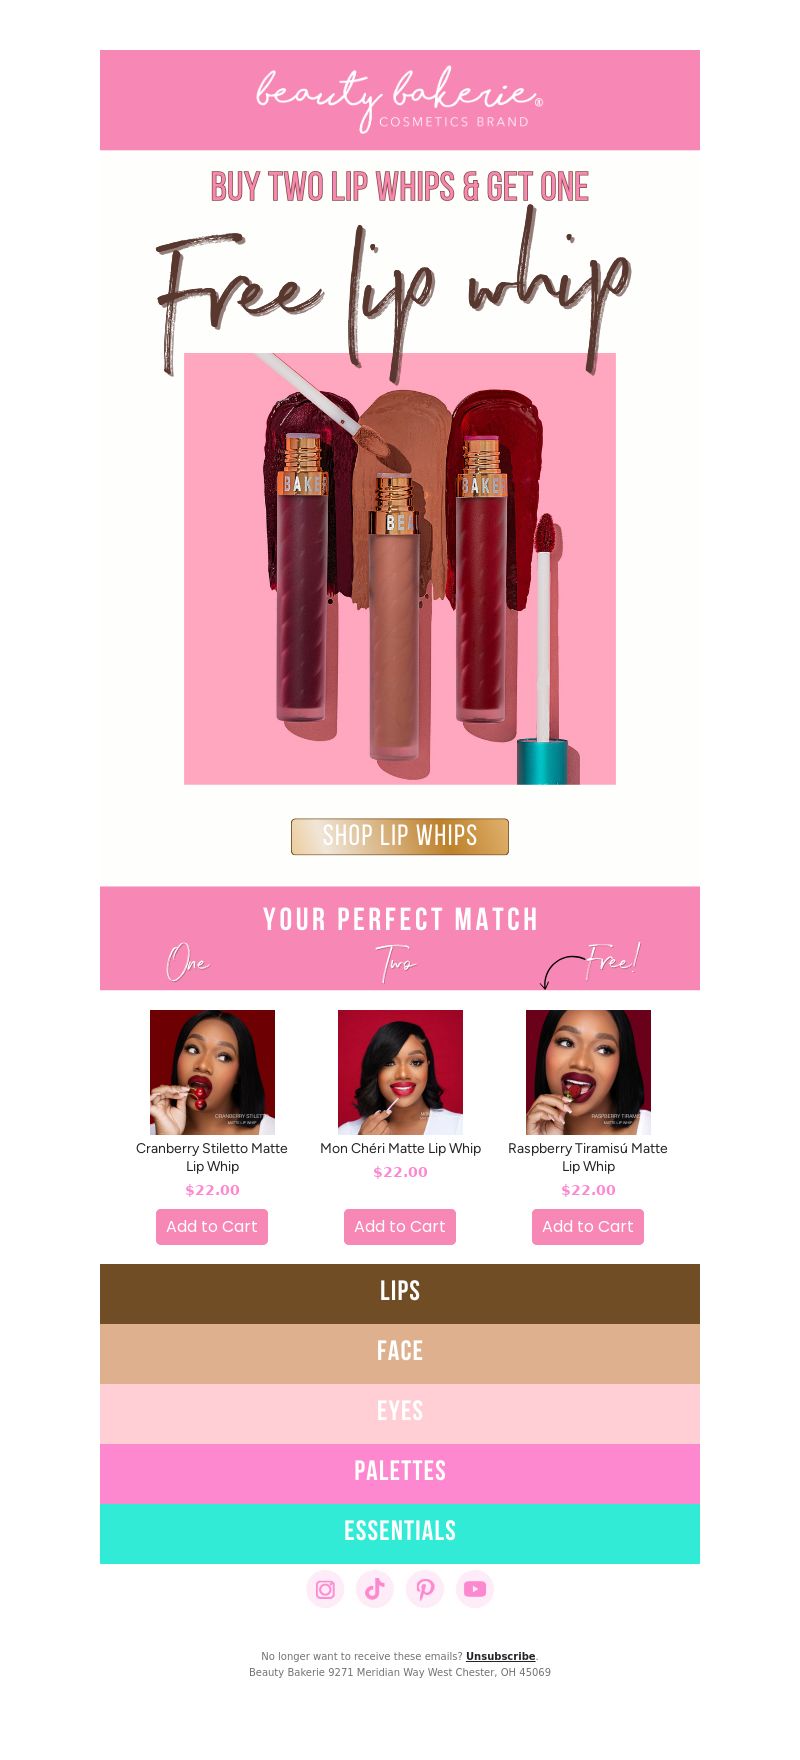Open Mon Chéri product photo
800x1760 pixels.
pos(400,1072)
